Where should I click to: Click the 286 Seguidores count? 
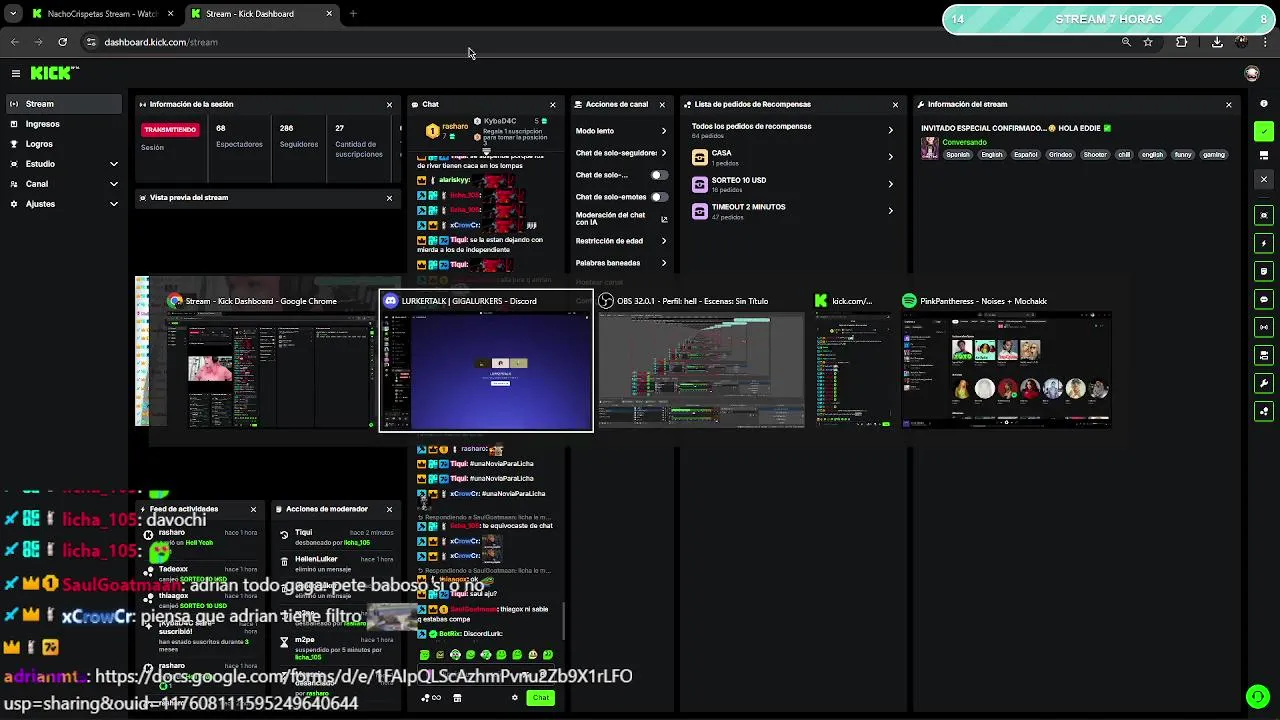286,128
